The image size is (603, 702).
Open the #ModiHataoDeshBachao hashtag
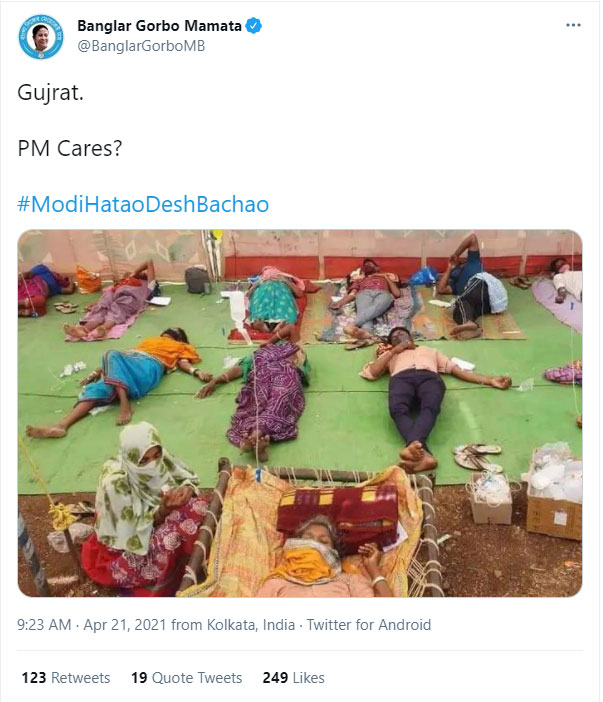click(x=143, y=204)
